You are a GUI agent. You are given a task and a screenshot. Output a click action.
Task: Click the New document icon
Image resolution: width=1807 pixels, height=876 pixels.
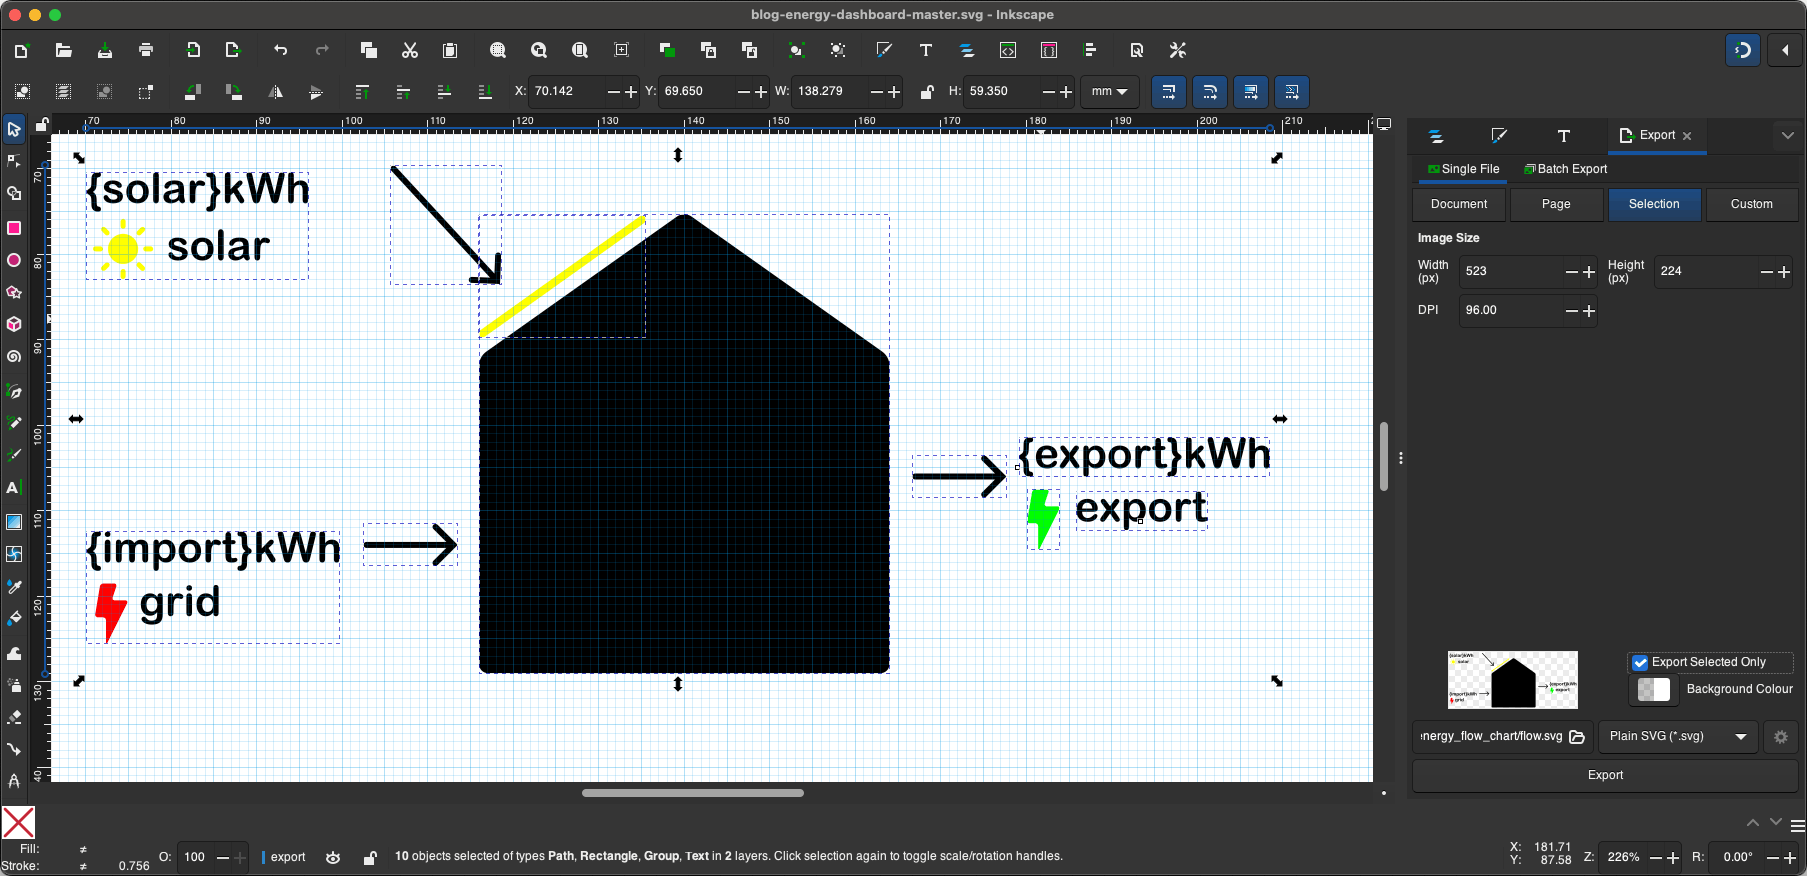click(22, 50)
